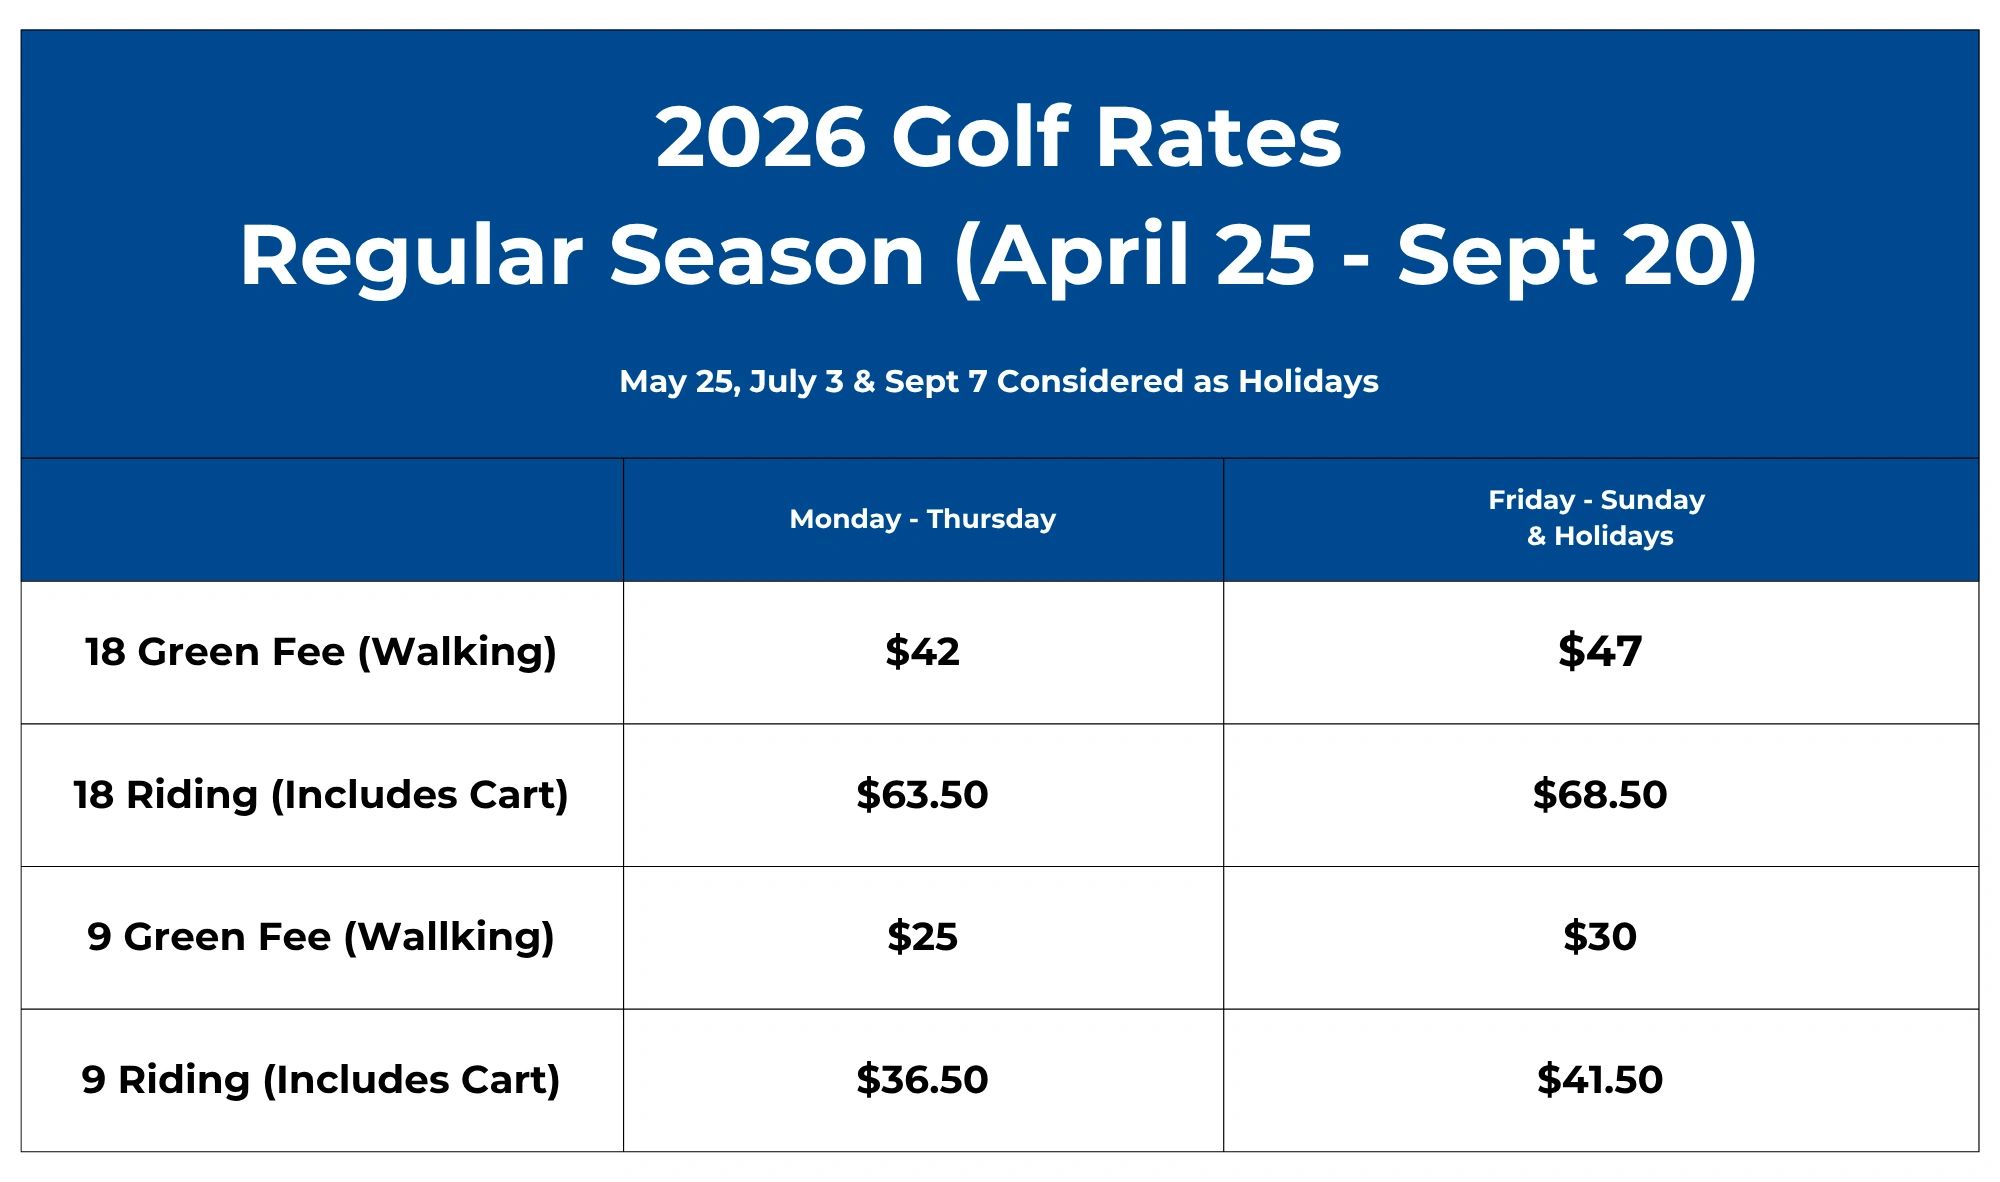Click the empty header cell above row labels

pos(322,520)
